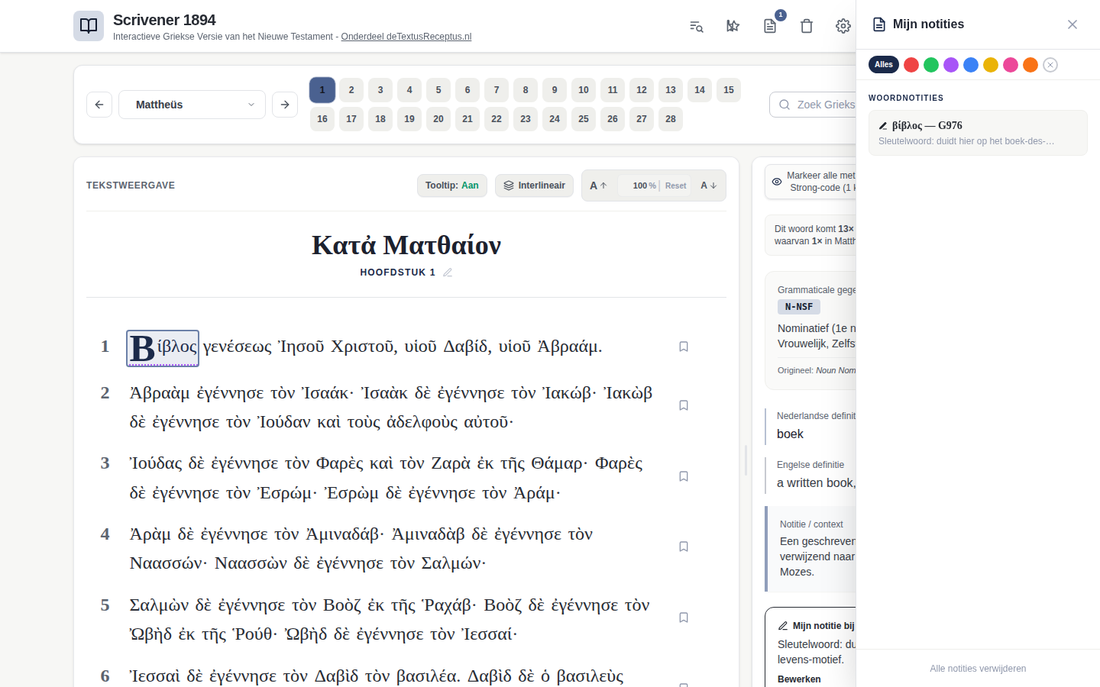Open the deTextusReceptus.nl link
Viewport: 1100px width, 687px height.
406,36
